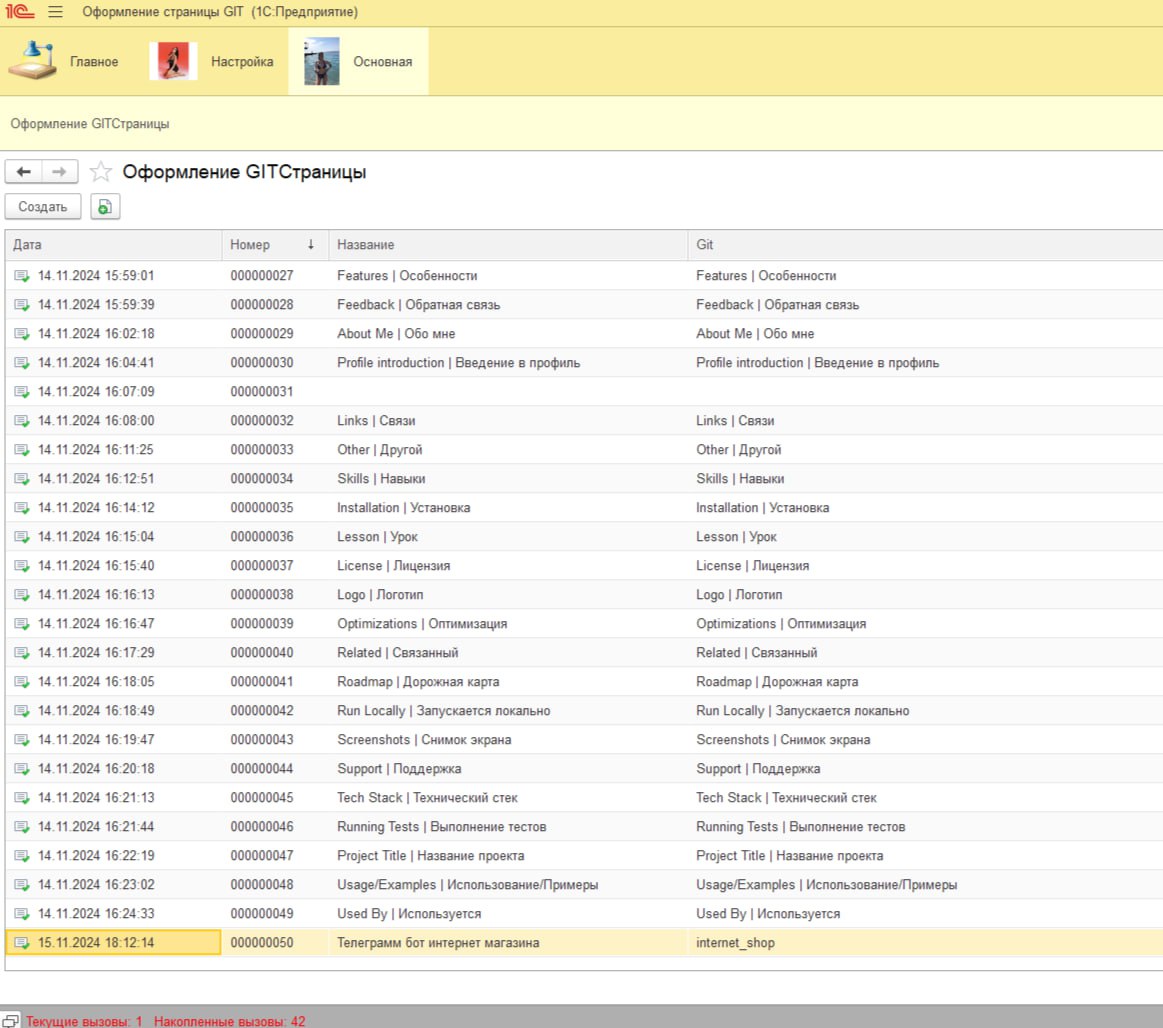This screenshot has width=1163, height=1028.
Task: Click the 1C logo icon
Action: click(20, 12)
